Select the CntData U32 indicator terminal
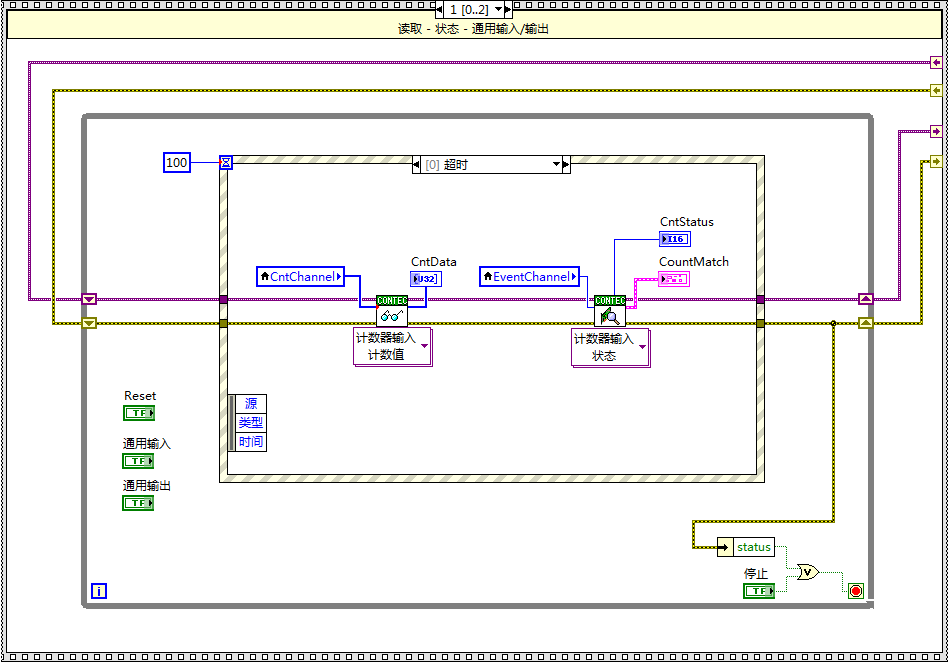 425,279
